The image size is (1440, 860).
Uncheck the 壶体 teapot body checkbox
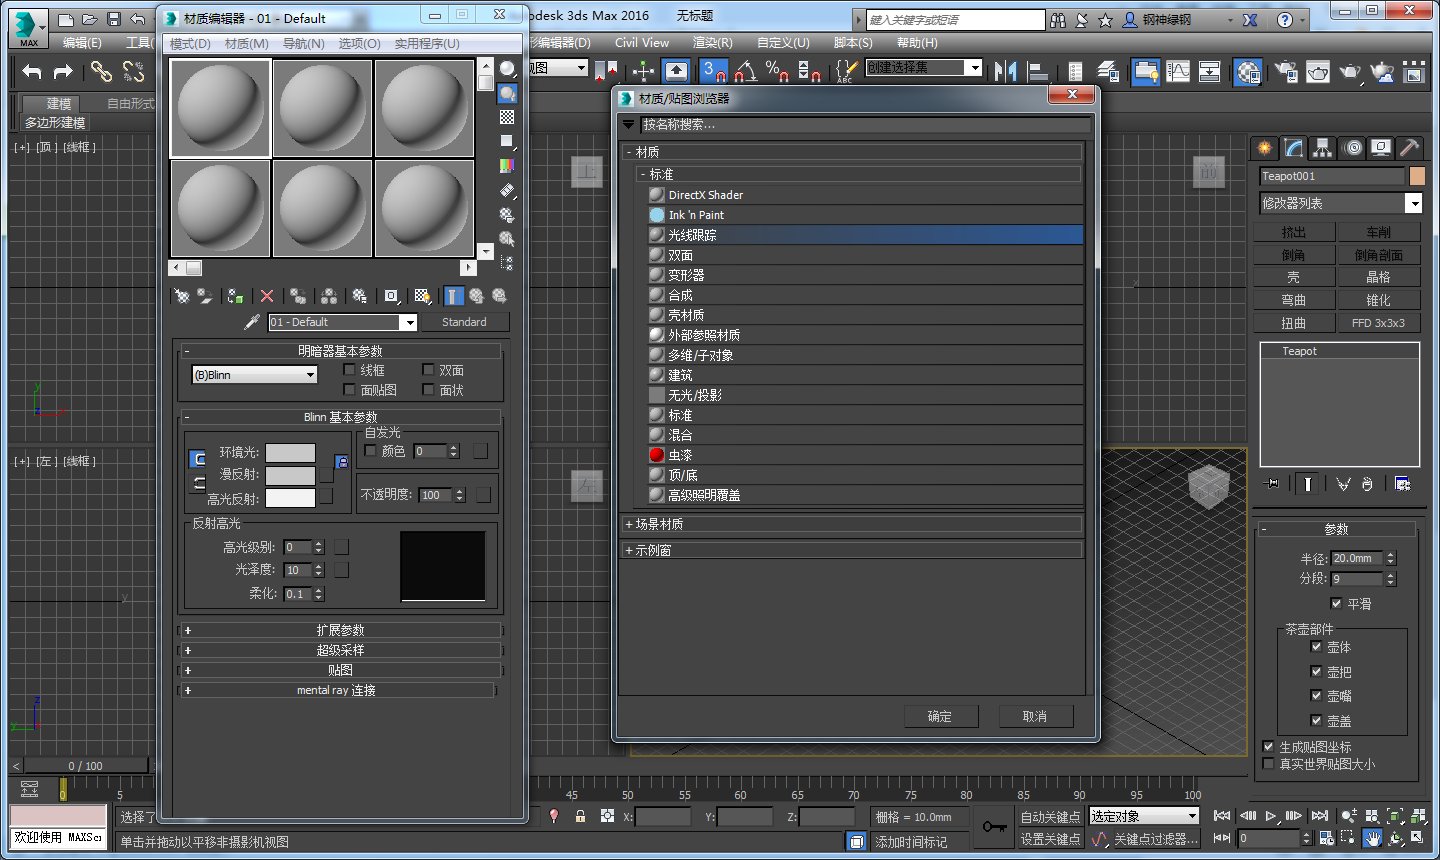(x=1316, y=647)
